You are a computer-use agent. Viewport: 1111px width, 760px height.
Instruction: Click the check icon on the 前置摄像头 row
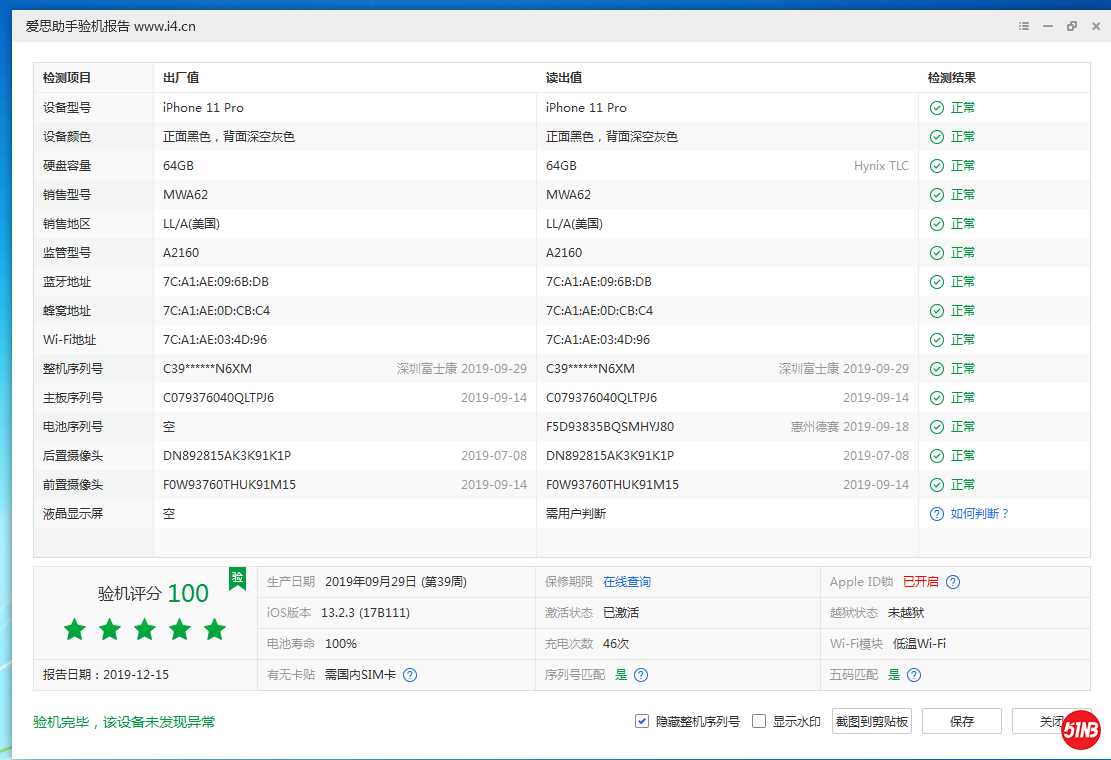click(936, 484)
